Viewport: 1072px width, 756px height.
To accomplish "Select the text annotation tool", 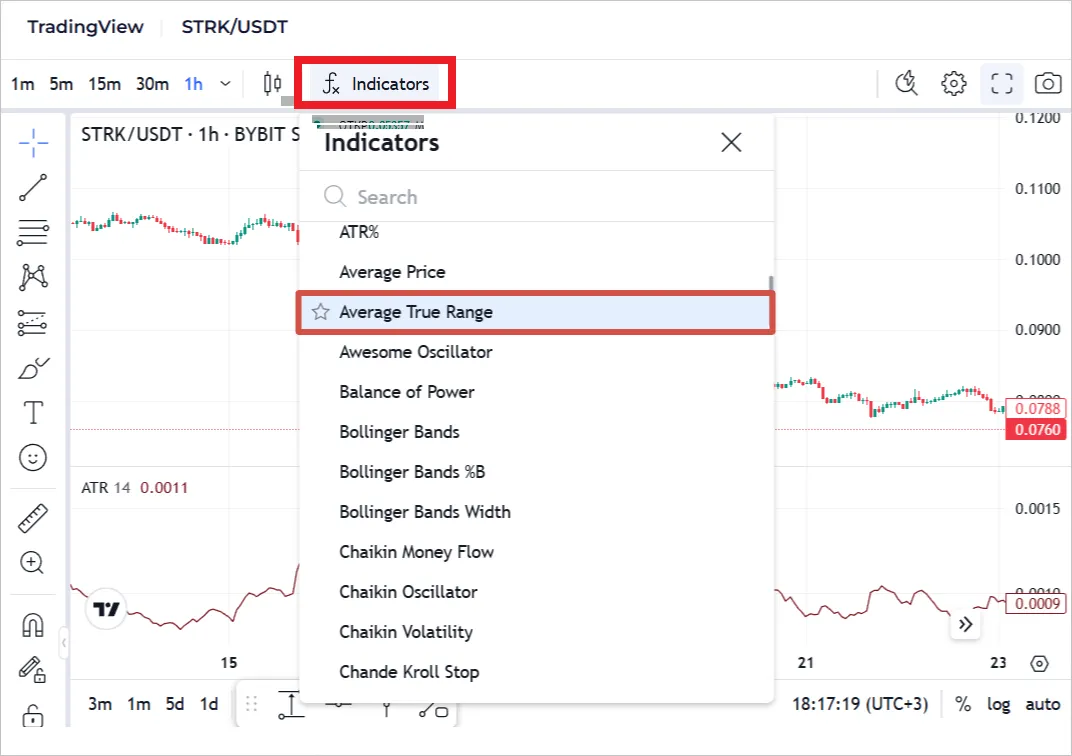I will pyautogui.click(x=33, y=412).
